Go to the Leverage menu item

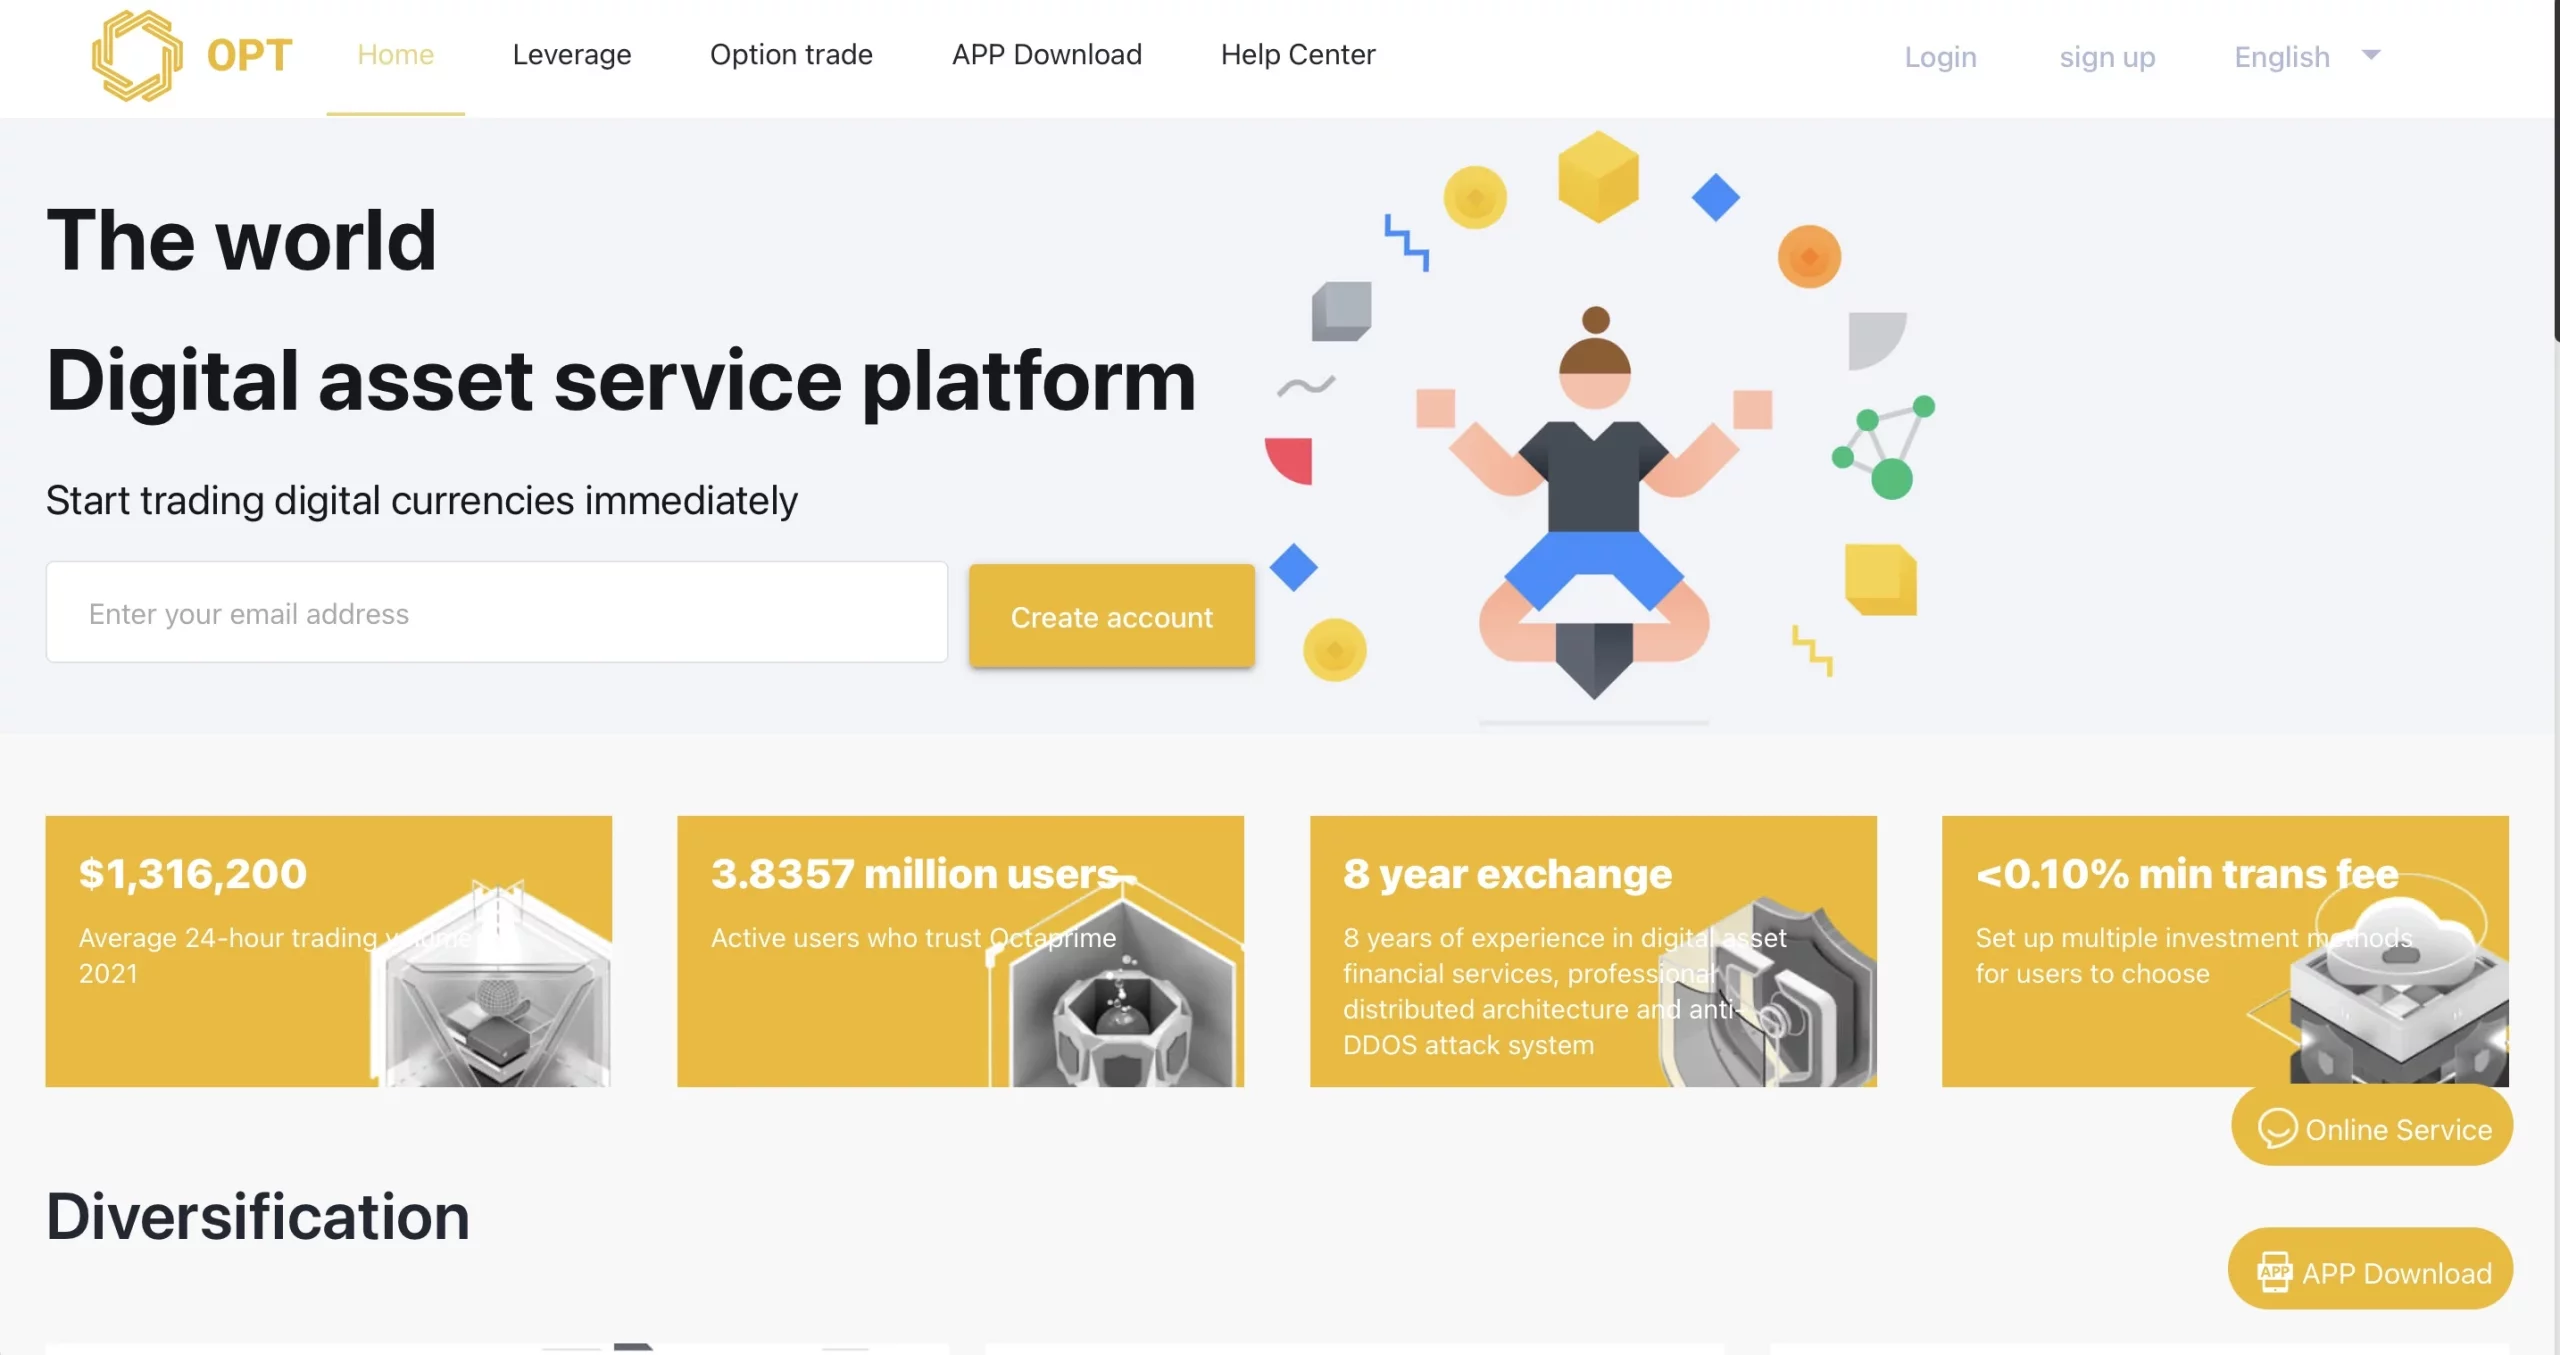coord(572,55)
